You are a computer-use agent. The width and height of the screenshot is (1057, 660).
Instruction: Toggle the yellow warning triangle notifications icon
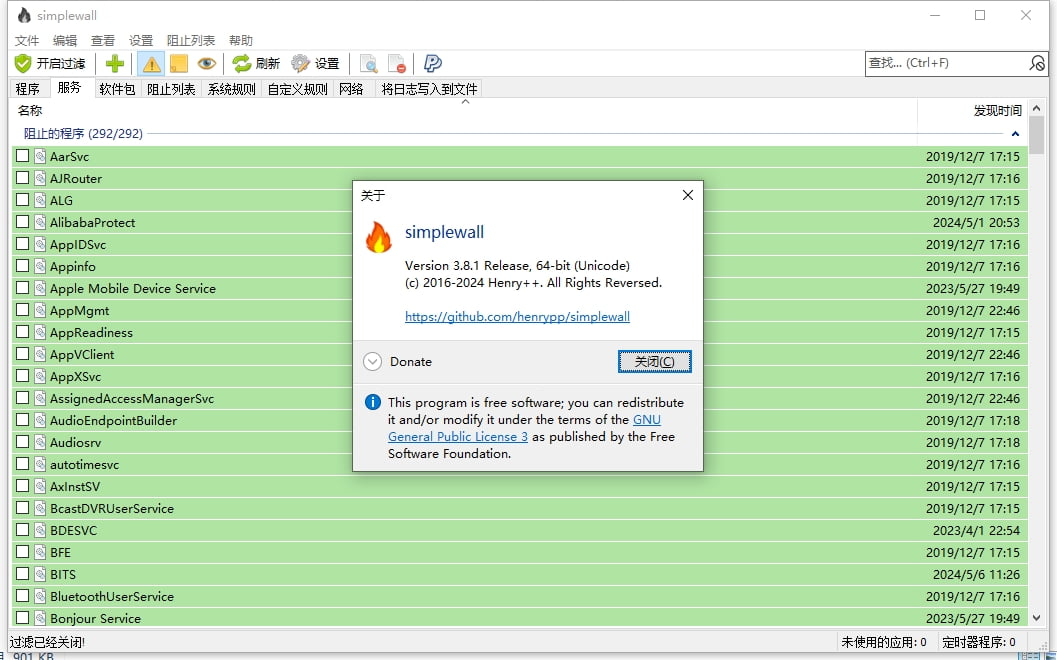[x=151, y=63]
